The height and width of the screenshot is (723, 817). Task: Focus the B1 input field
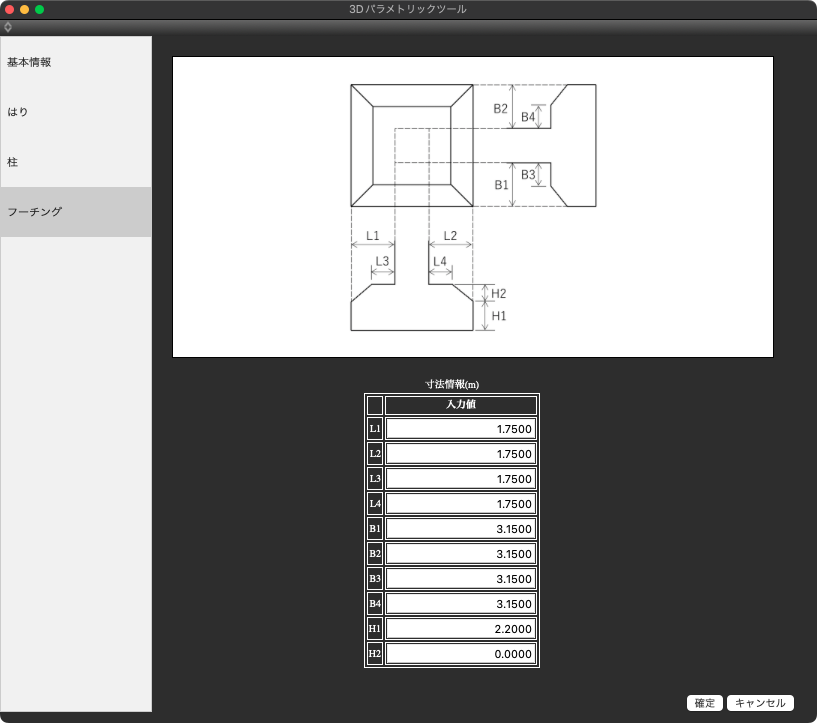[461, 529]
